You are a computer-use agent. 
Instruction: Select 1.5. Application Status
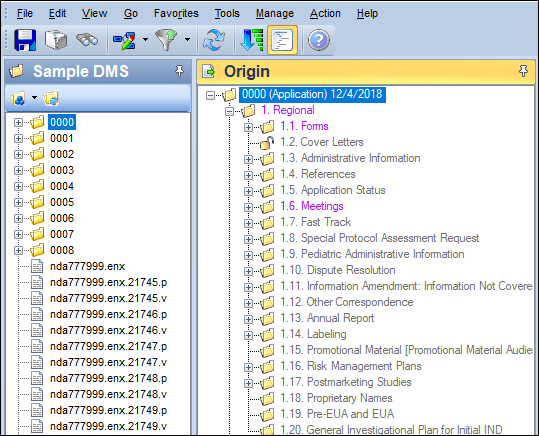coord(333,190)
